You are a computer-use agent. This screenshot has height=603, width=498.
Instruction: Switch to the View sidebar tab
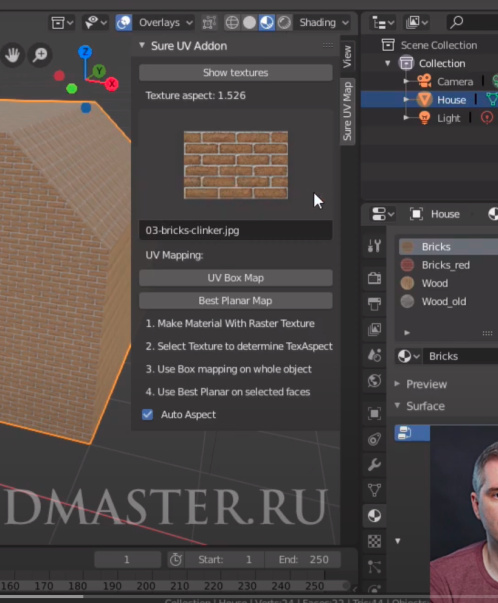click(347, 56)
